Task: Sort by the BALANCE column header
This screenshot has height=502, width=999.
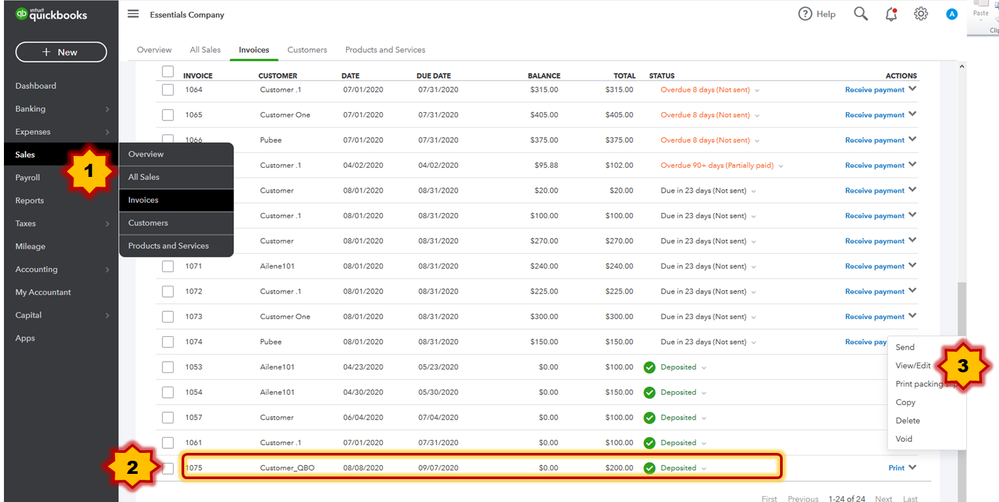Action: tap(544, 76)
